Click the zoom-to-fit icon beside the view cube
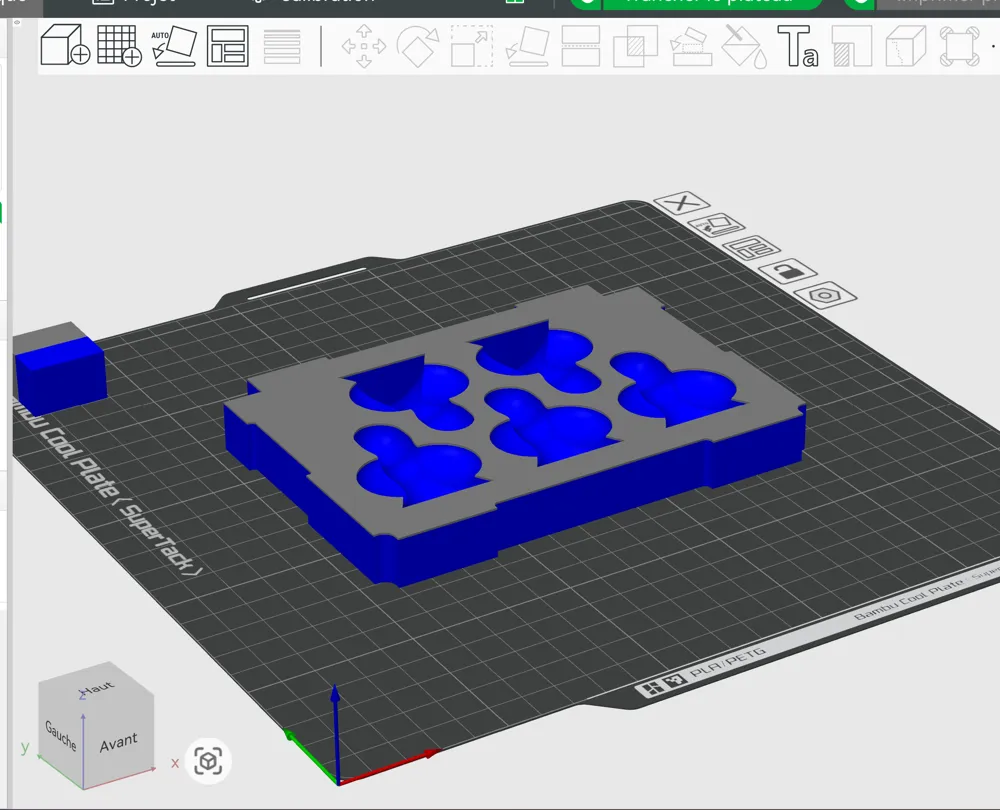Image resolution: width=1000 pixels, height=810 pixels. pyautogui.click(x=208, y=761)
